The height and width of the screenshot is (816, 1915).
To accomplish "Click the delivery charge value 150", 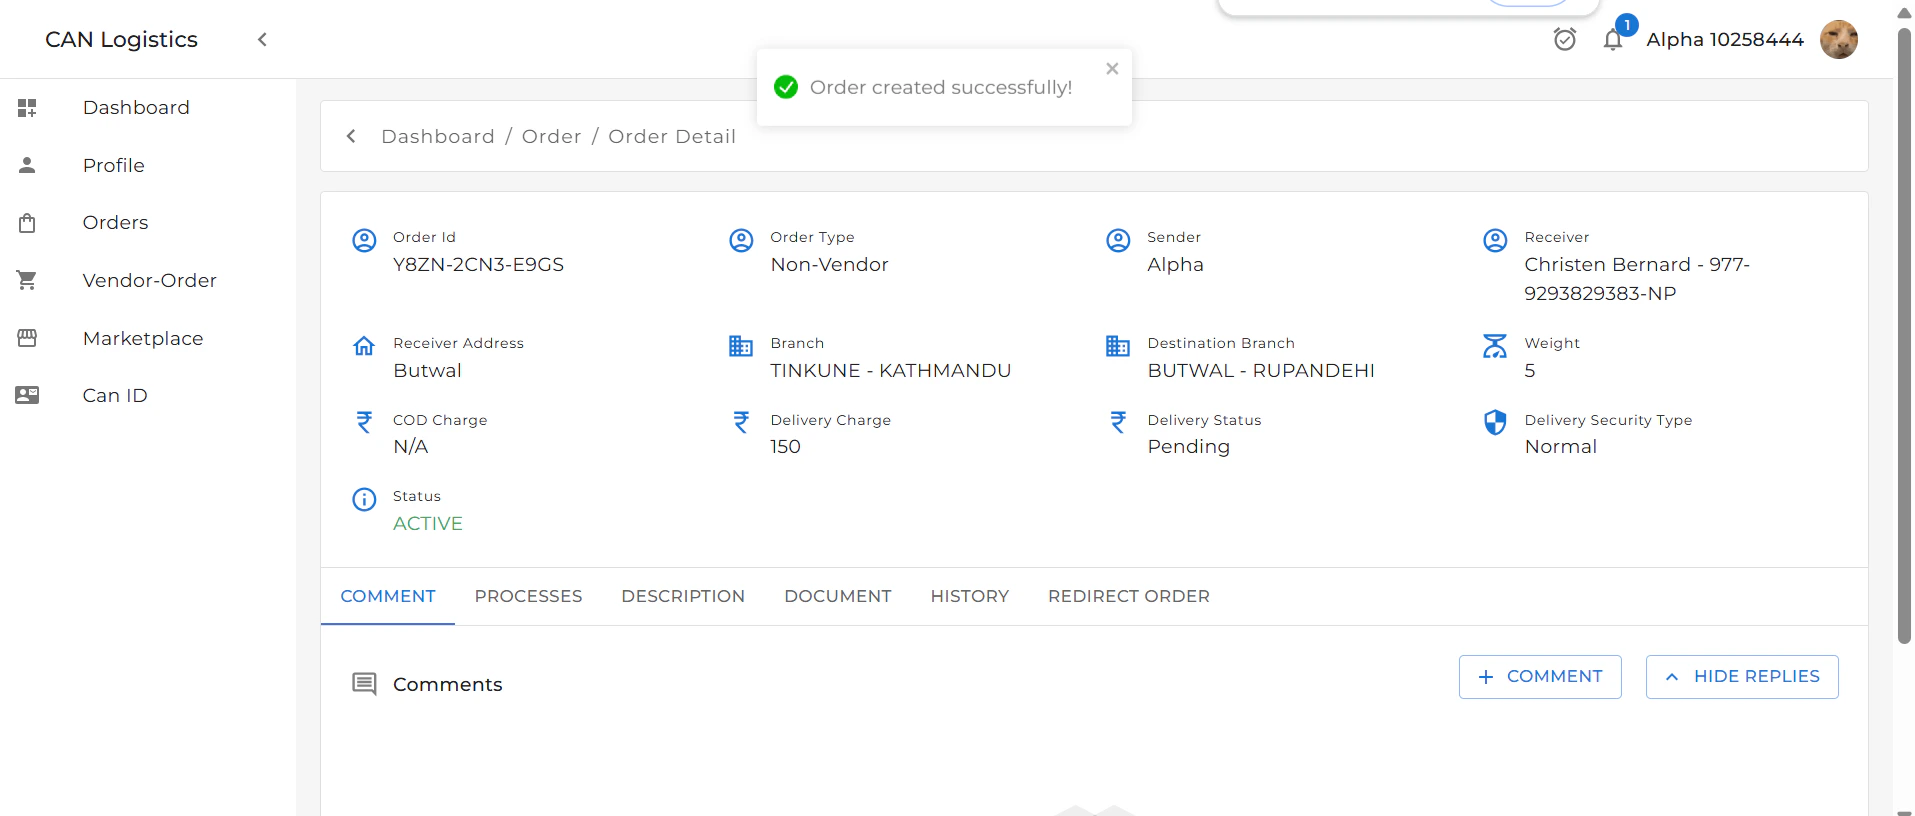I will [785, 447].
